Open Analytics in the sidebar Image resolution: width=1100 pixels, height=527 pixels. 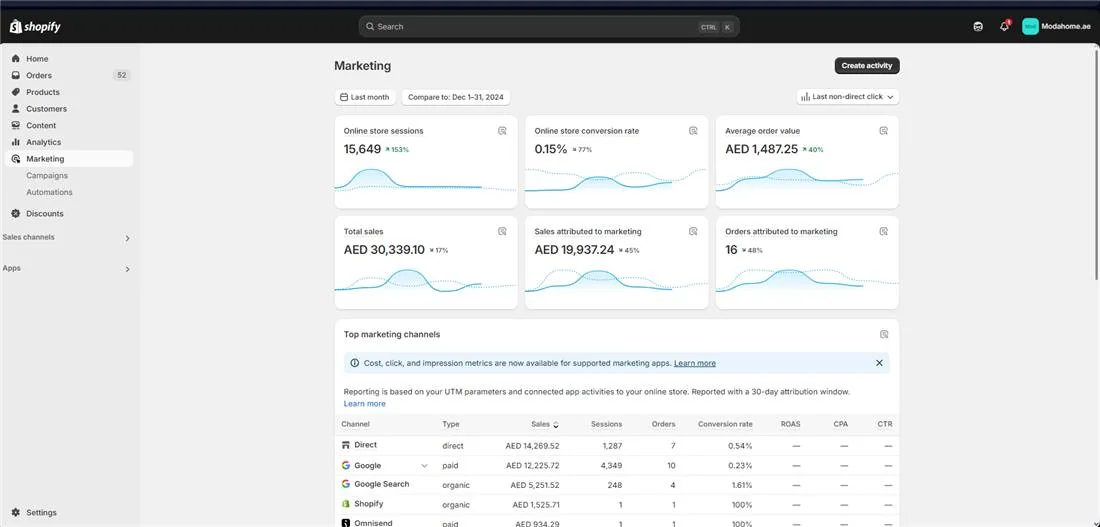(68, 142)
